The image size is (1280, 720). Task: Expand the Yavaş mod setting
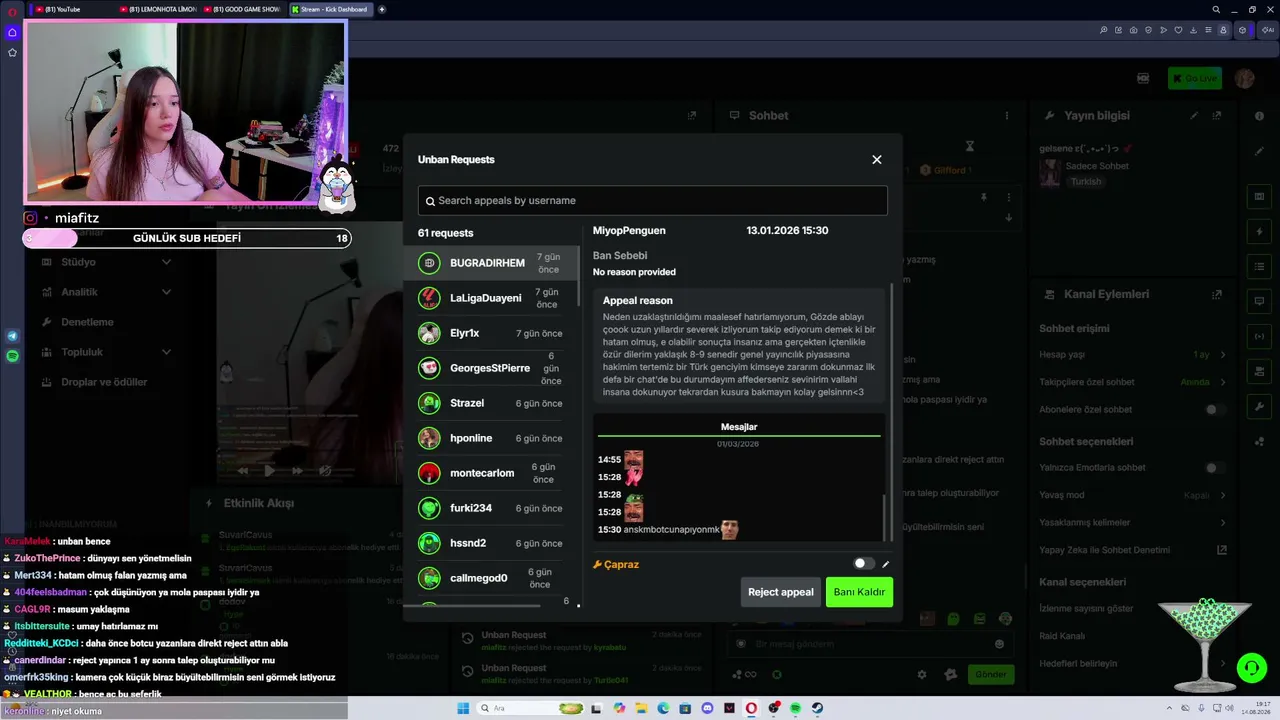1222,495
